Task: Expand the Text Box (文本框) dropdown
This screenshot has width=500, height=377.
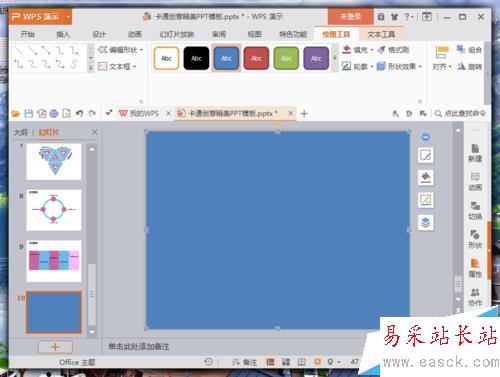Action: click(135, 67)
